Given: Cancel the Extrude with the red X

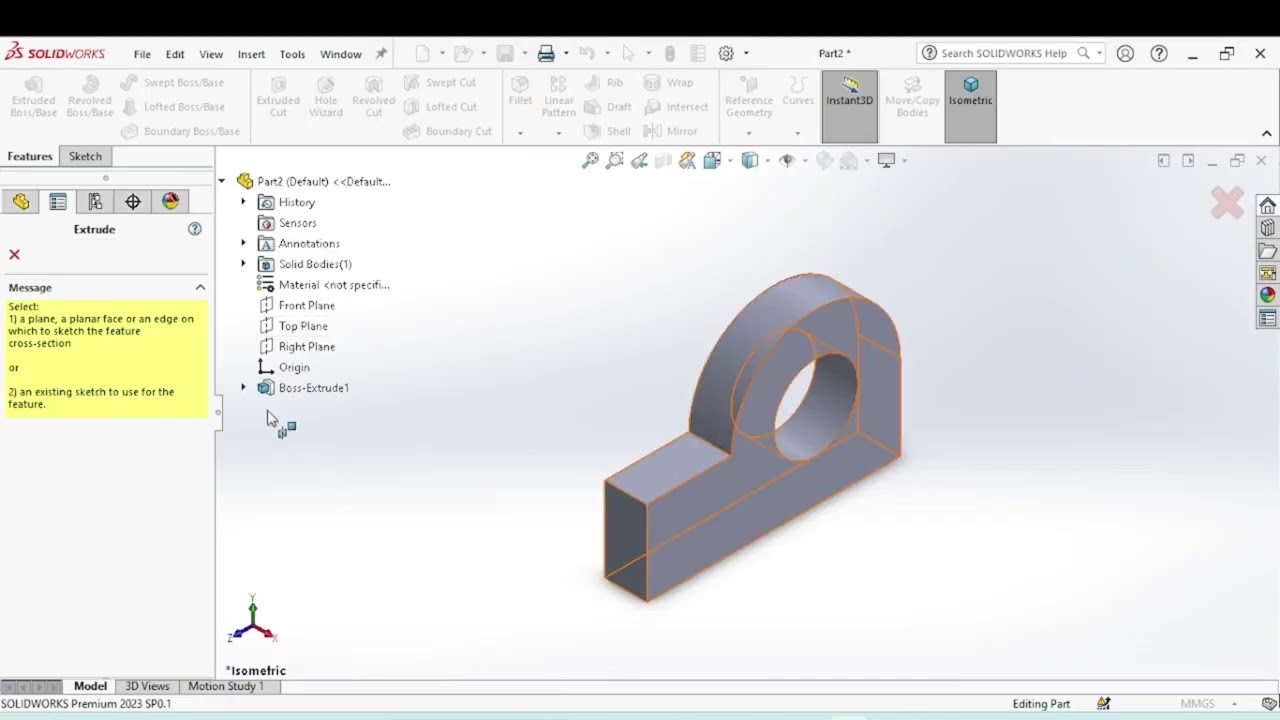Looking at the screenshot, I should tap(14, 255).
